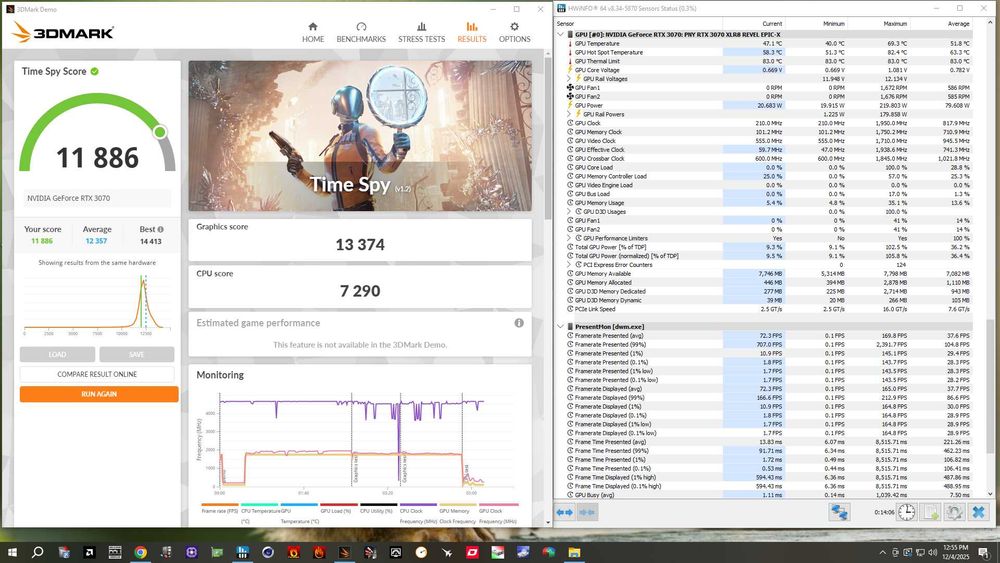The width and height of the screenshot is (1000, 563).
Task: Select the GPU Core Load row
Action: (769, 167)
